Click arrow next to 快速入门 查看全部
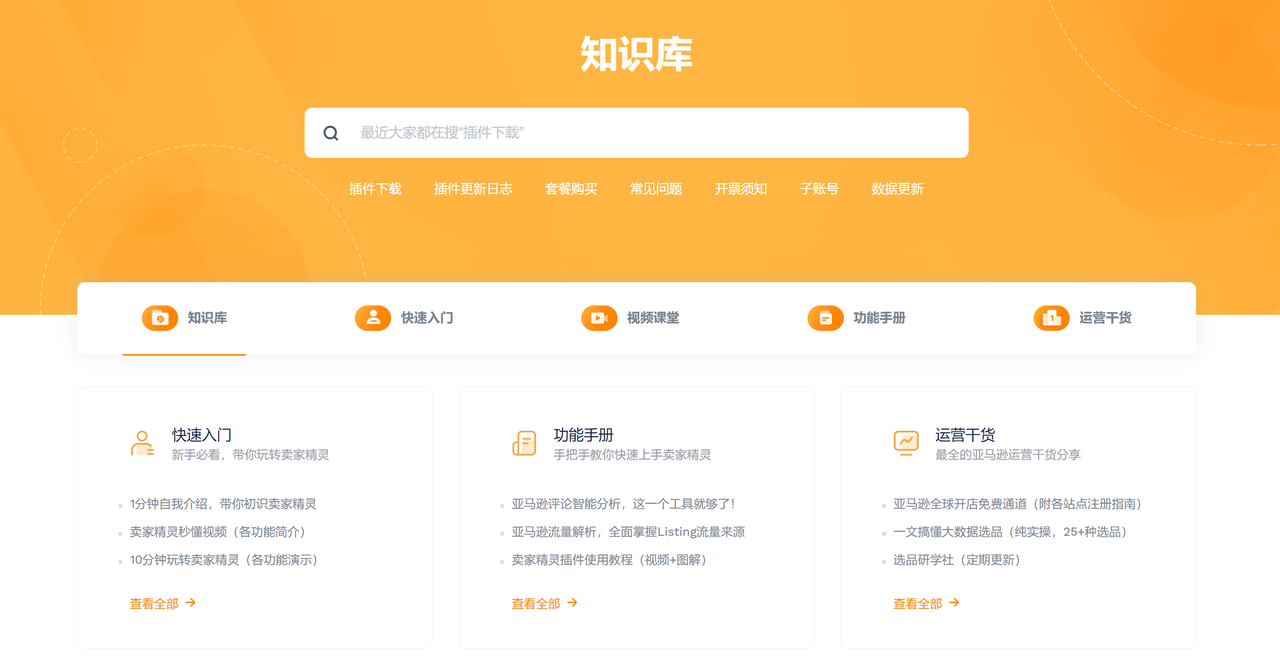The height and width of the screenshot is (658, 1280). 190,603
